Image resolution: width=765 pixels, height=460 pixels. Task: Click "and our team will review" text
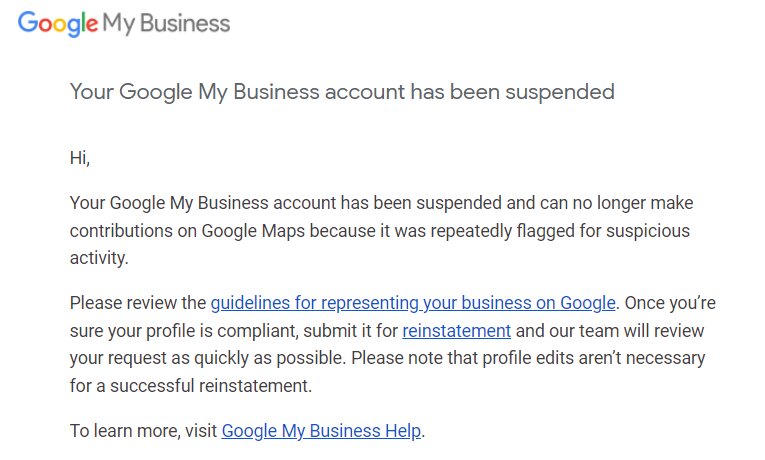(x=610, y=331)
